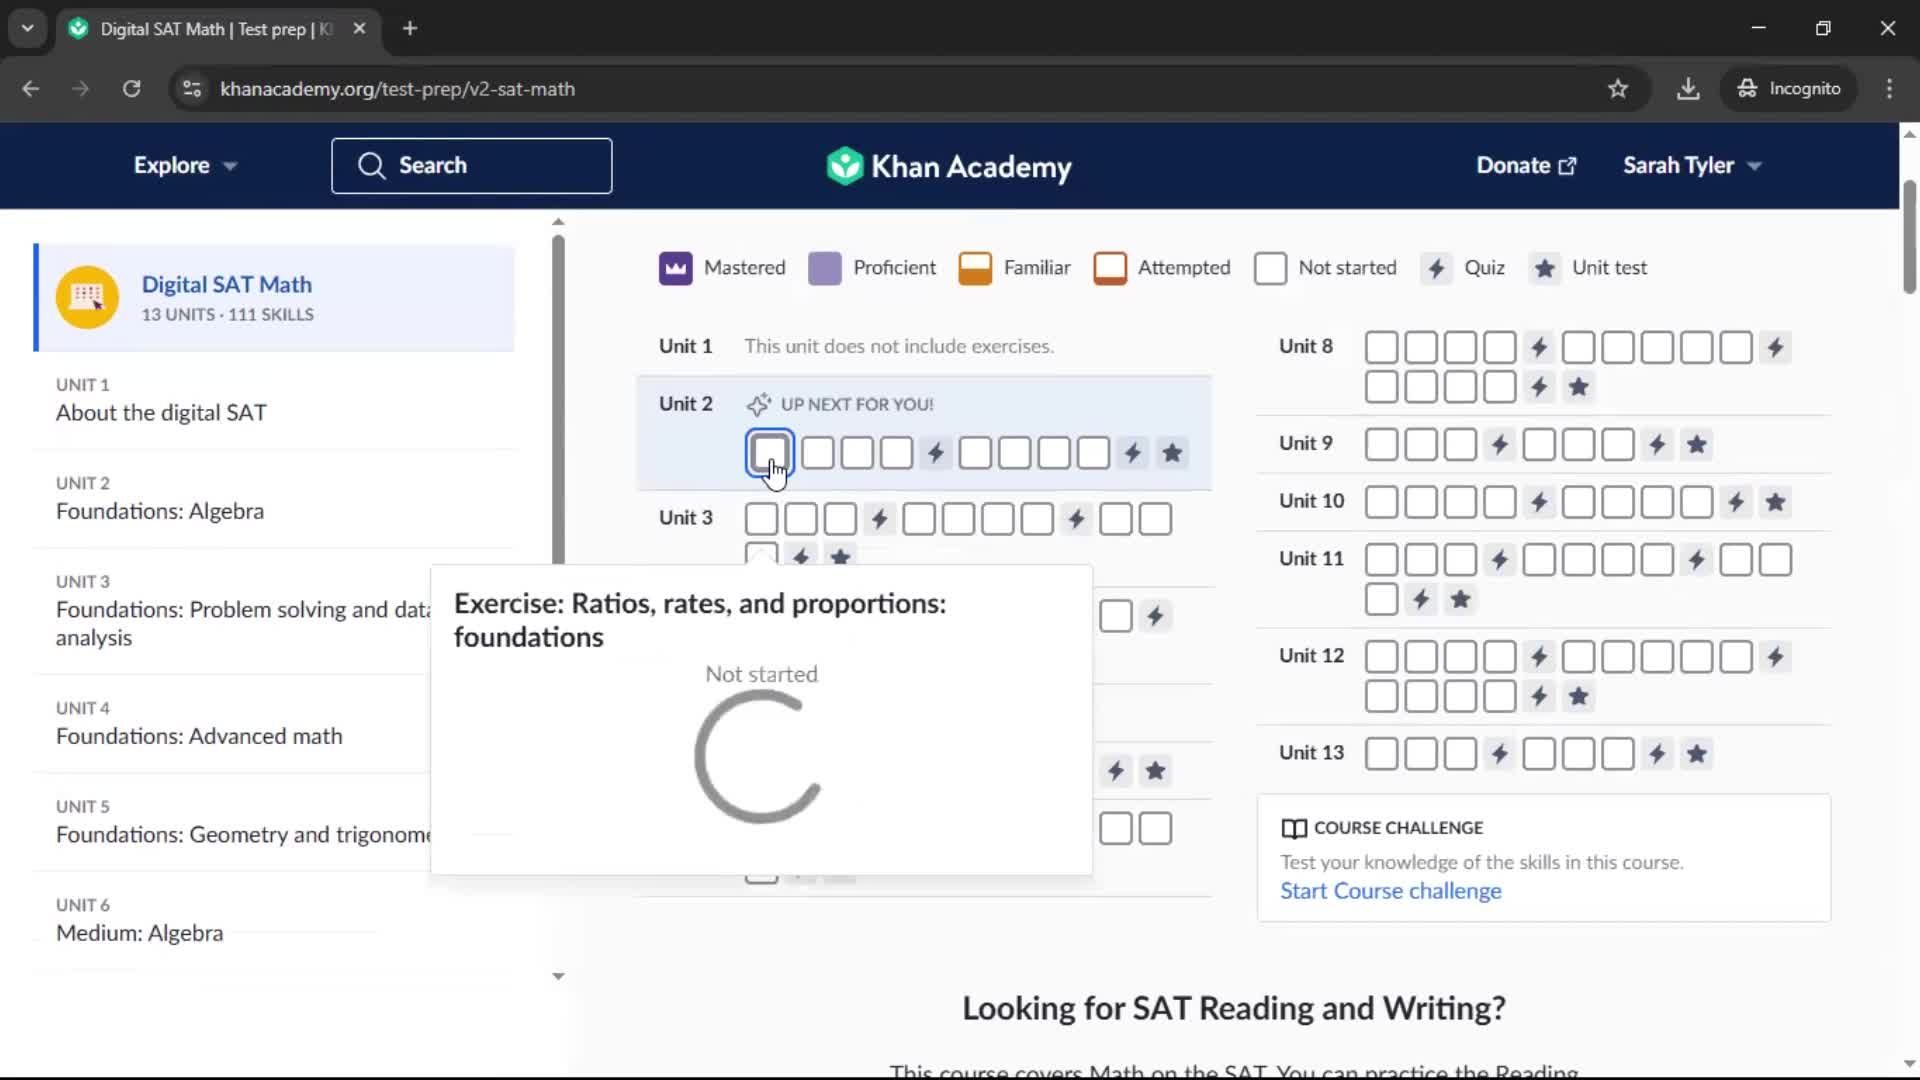
Task: Select the first exercise box in Unit 12
Action: pyautogui.click(x=1381, y=657)
